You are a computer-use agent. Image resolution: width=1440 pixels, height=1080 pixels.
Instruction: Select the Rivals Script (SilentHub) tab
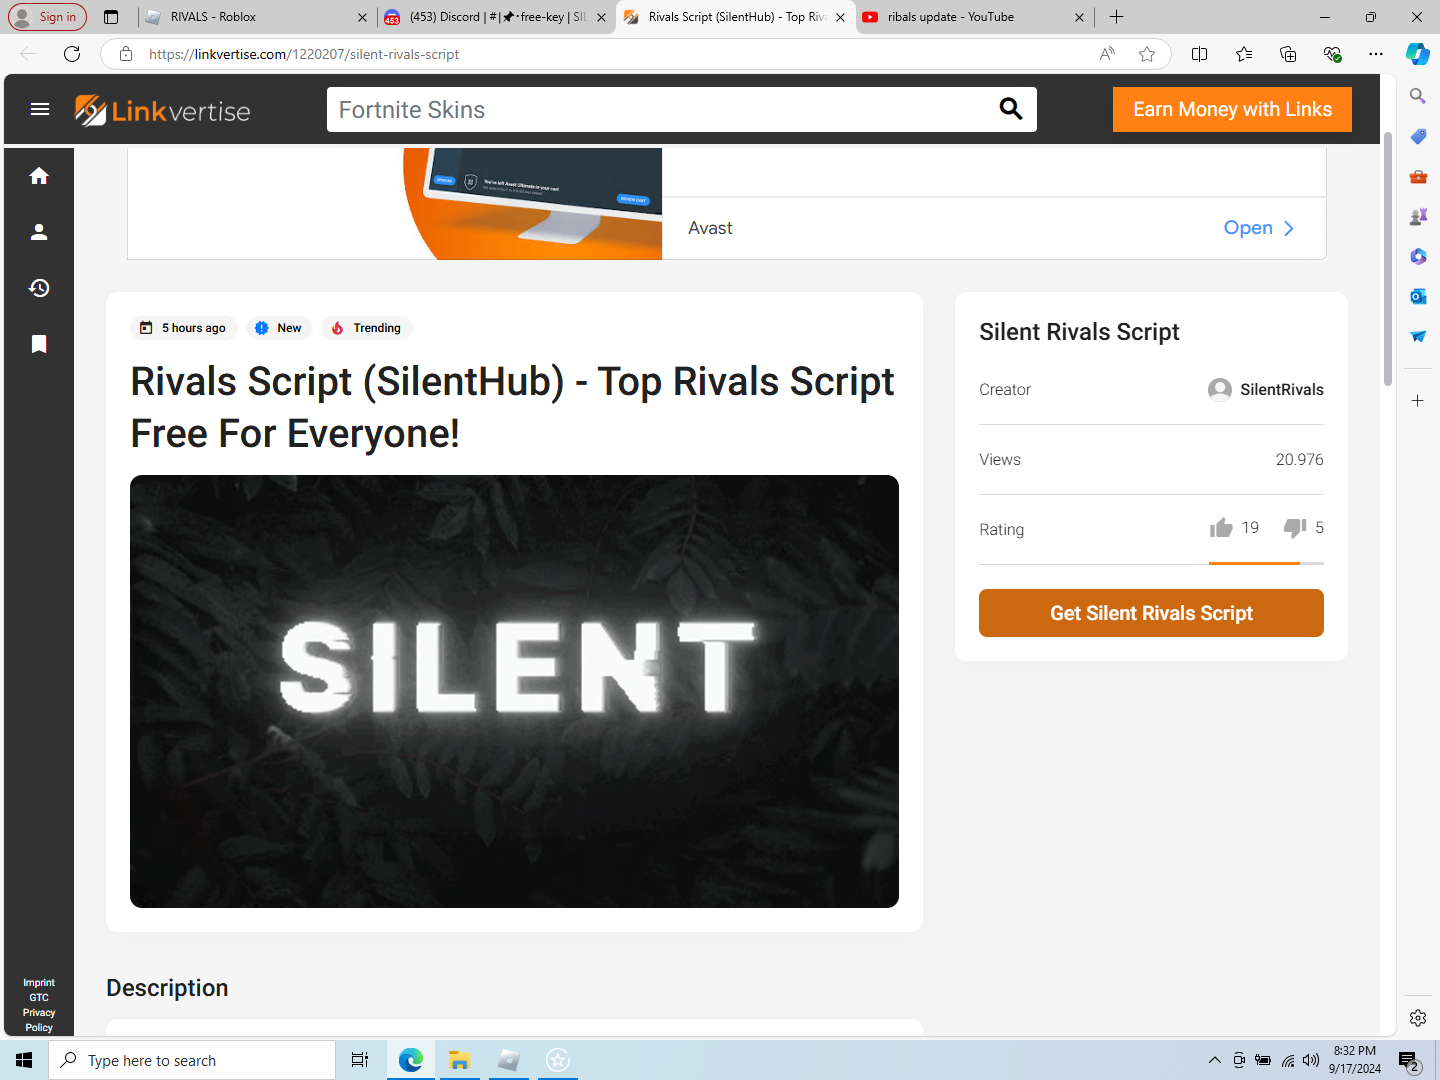coord(735,17)
